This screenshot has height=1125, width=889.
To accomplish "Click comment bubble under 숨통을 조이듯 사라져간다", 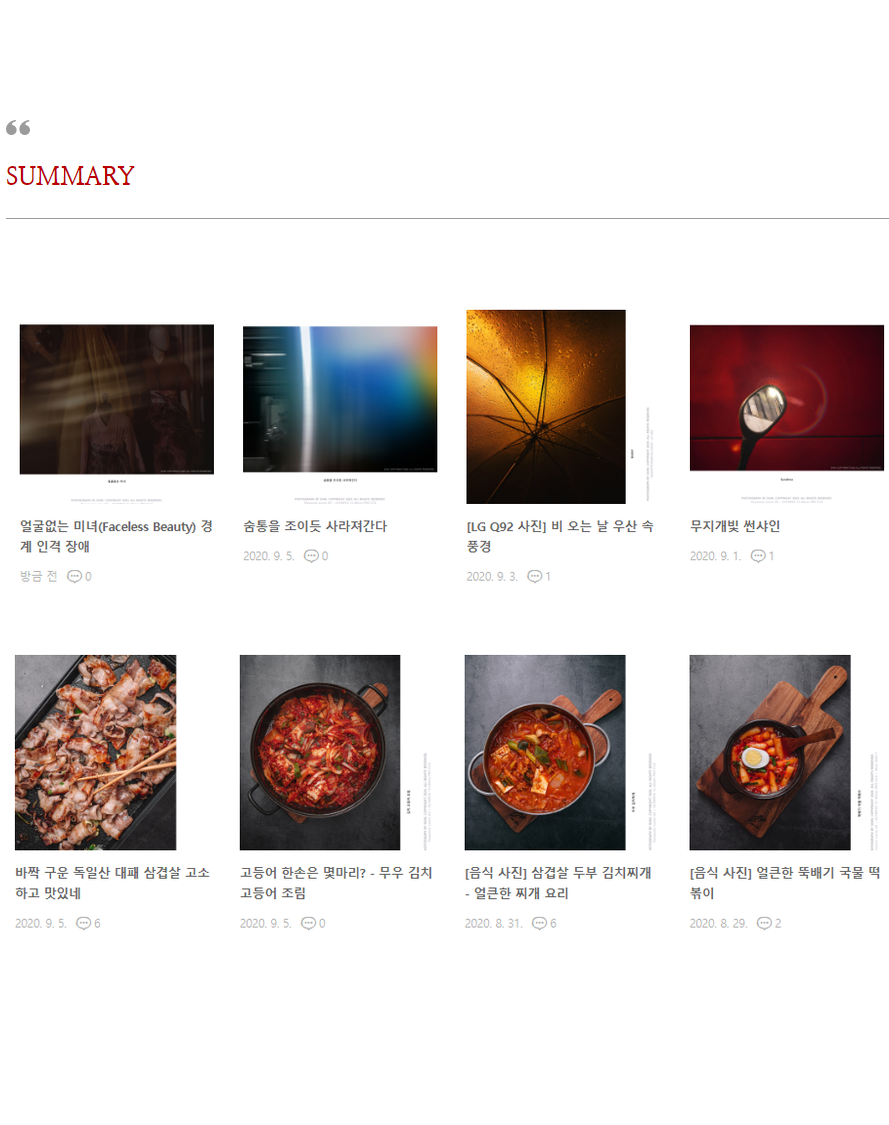I will (311, 556).
